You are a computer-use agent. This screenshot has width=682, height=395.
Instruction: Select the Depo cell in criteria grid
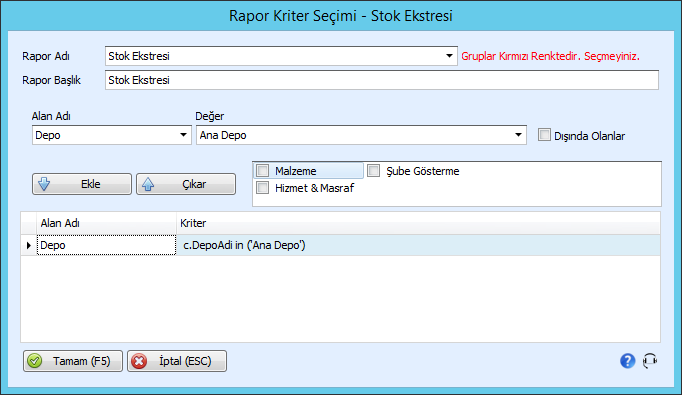tap(107, 245)
